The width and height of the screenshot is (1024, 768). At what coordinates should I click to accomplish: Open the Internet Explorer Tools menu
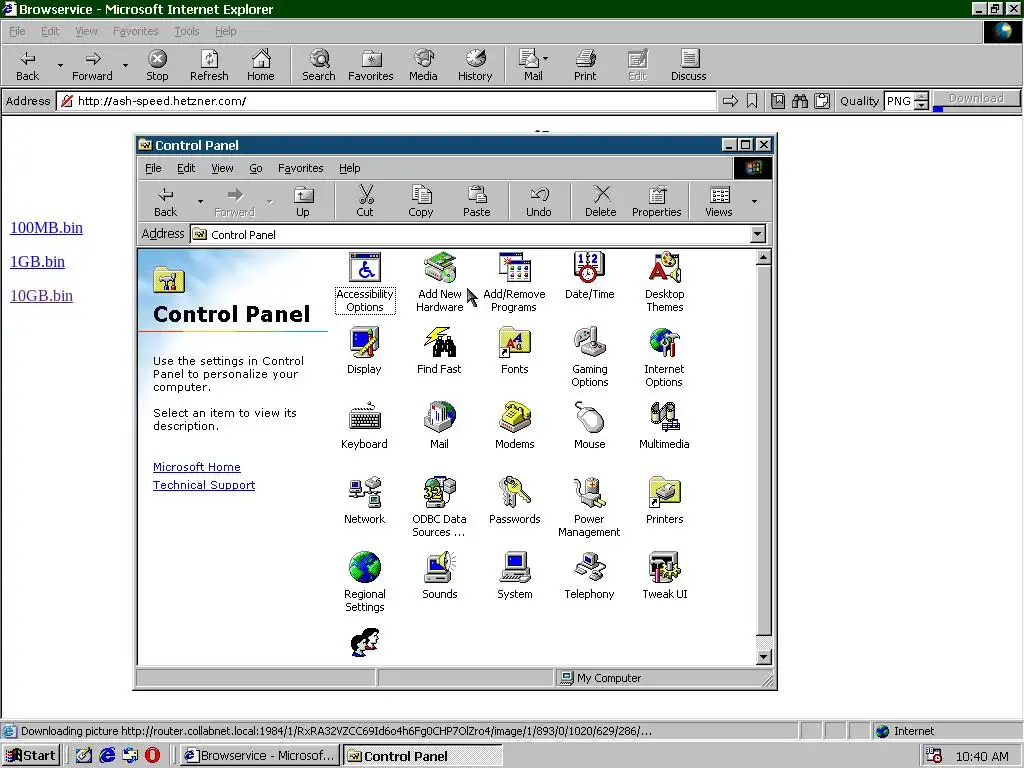tap(186, 31)
